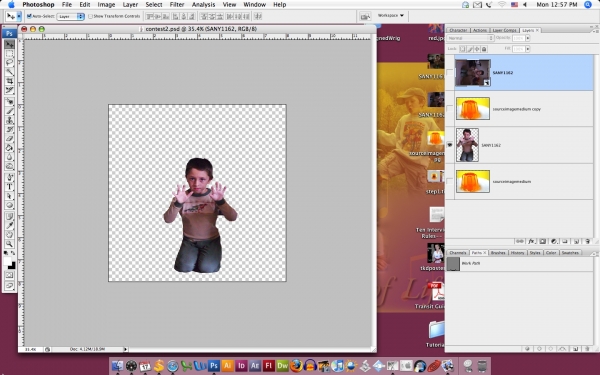Select the Notes tool
The image size is (600, 375).
(x=9, y=217)
